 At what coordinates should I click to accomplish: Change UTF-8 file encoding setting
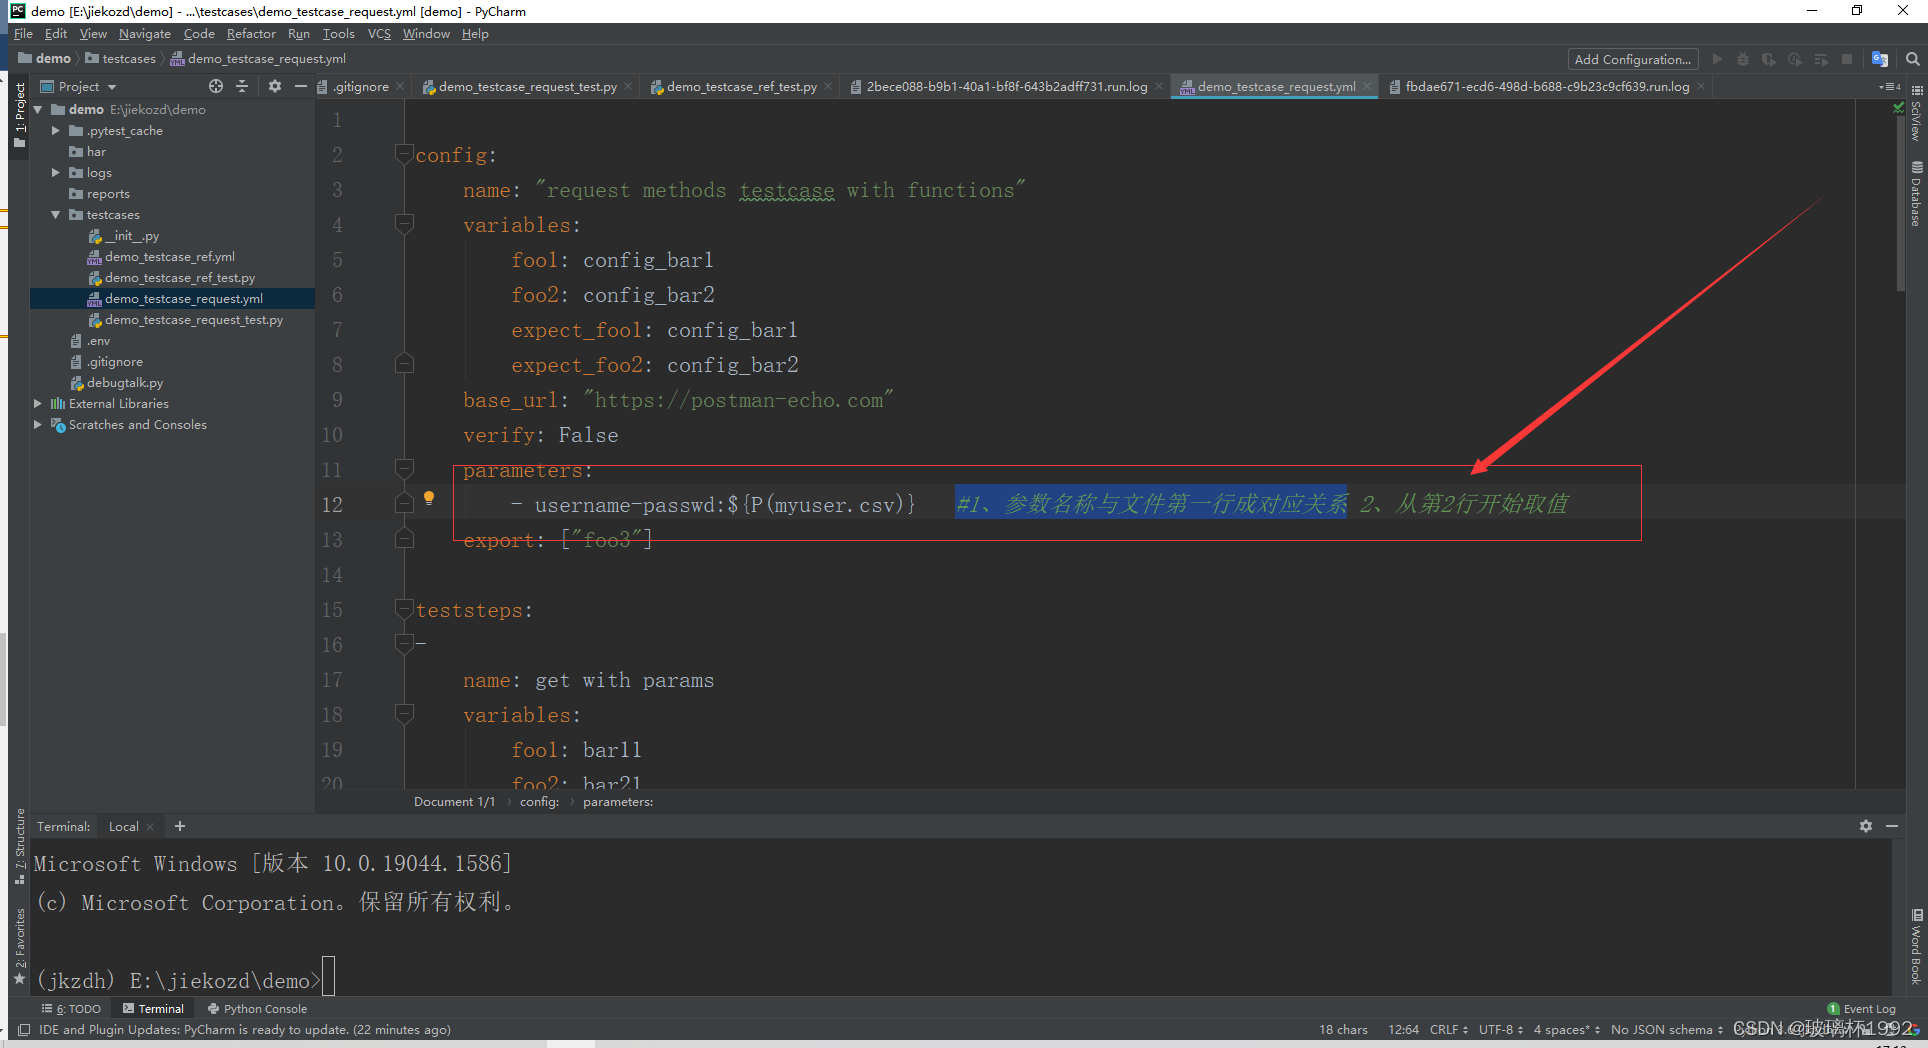pos(1501,1030)
